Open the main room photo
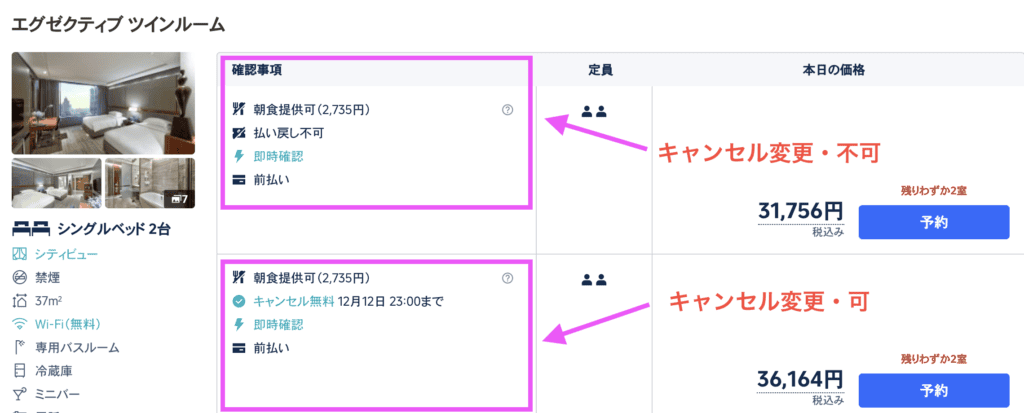This screenshot has width=1024, height=413. pyautogui.click(x=103, y=101)
